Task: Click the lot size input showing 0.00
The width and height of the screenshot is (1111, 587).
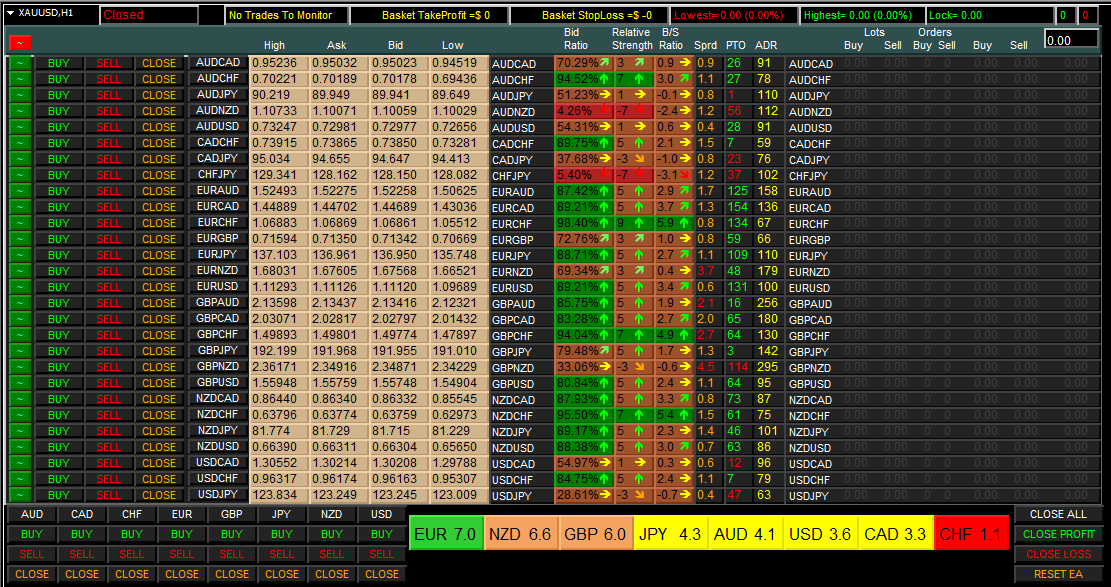Action: pyautogui.click(x=1071, y=40)
